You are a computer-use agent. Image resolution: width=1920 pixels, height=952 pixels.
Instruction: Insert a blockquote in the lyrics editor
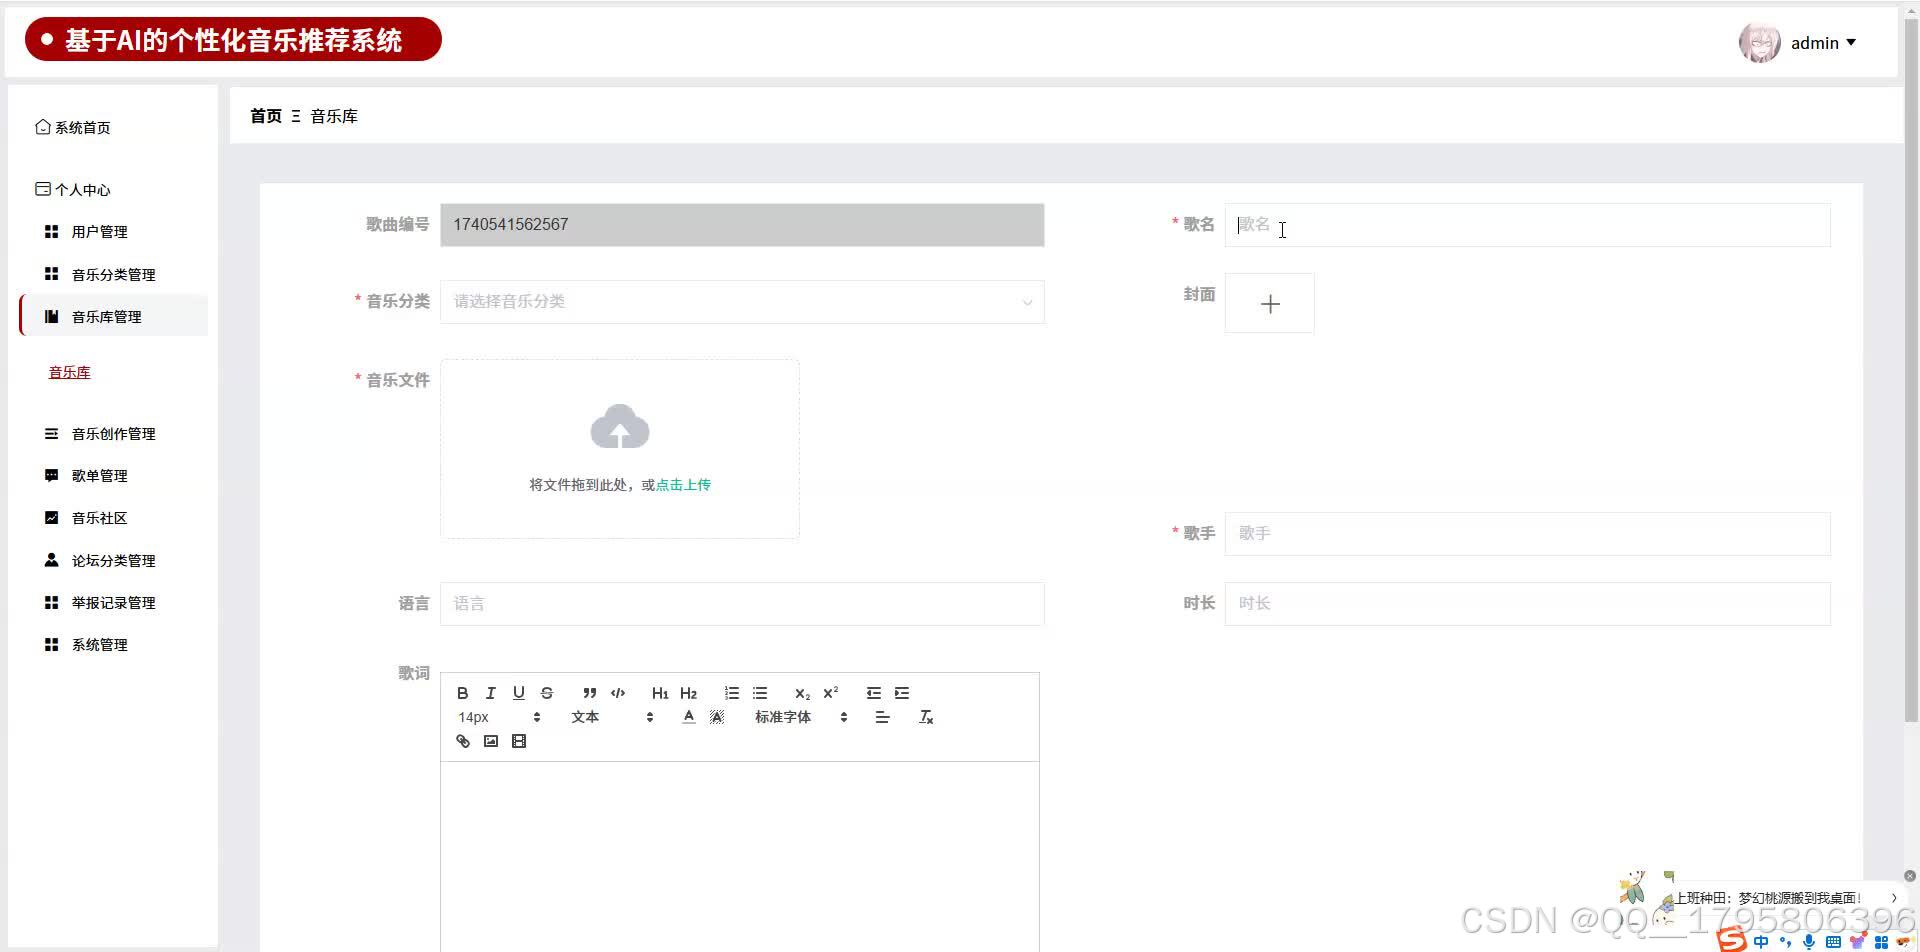589,692
